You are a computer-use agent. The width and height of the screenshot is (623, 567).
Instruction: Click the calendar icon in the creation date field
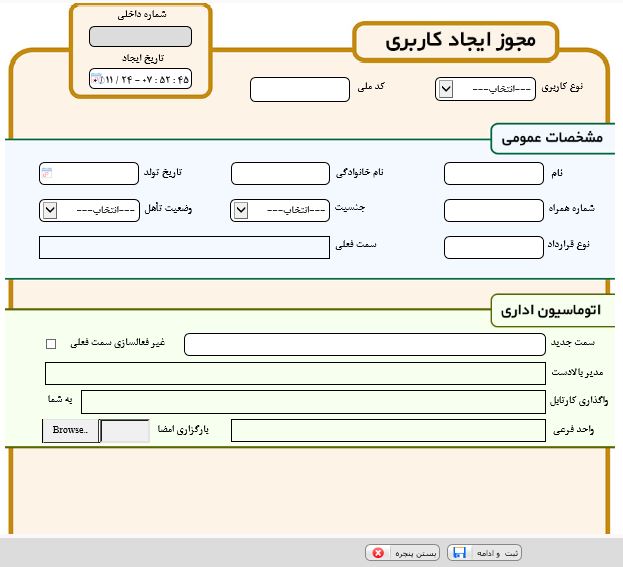(x=97, y=78)
